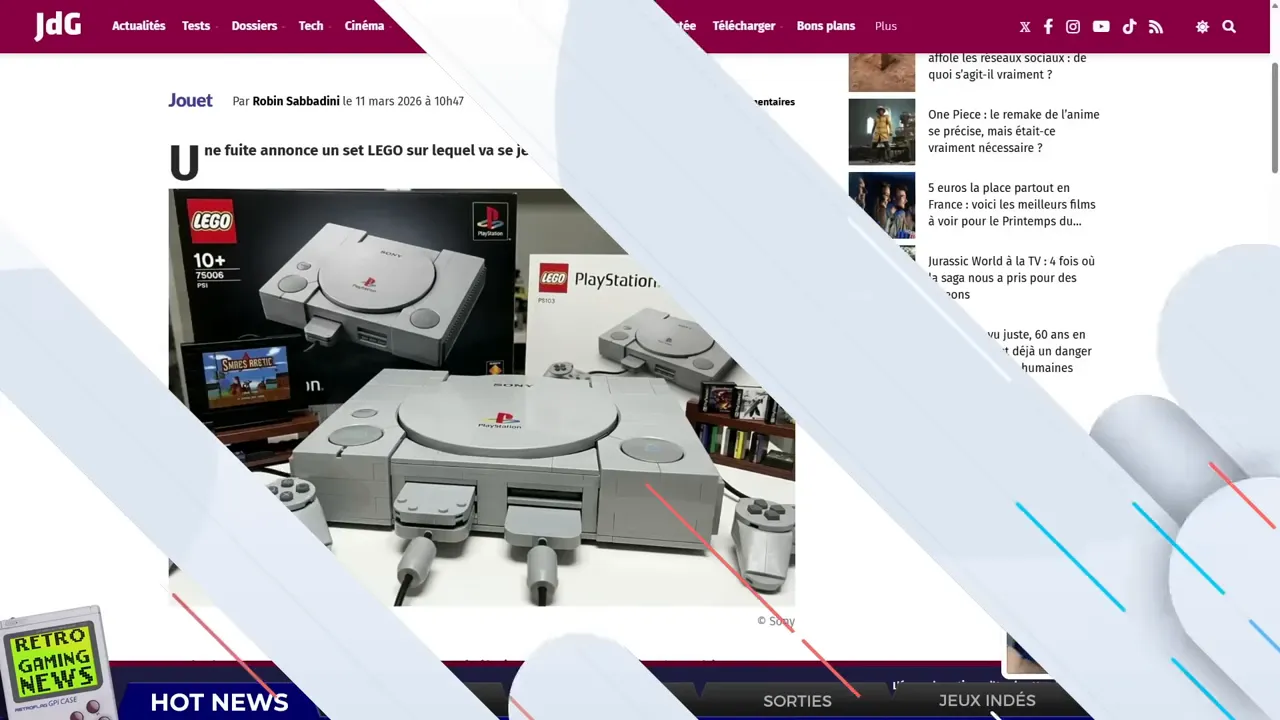Switch to the SORTIES tab
The width and height of the screenshot is (1280, 720).
pyautogui.click(x=797, y=701)
